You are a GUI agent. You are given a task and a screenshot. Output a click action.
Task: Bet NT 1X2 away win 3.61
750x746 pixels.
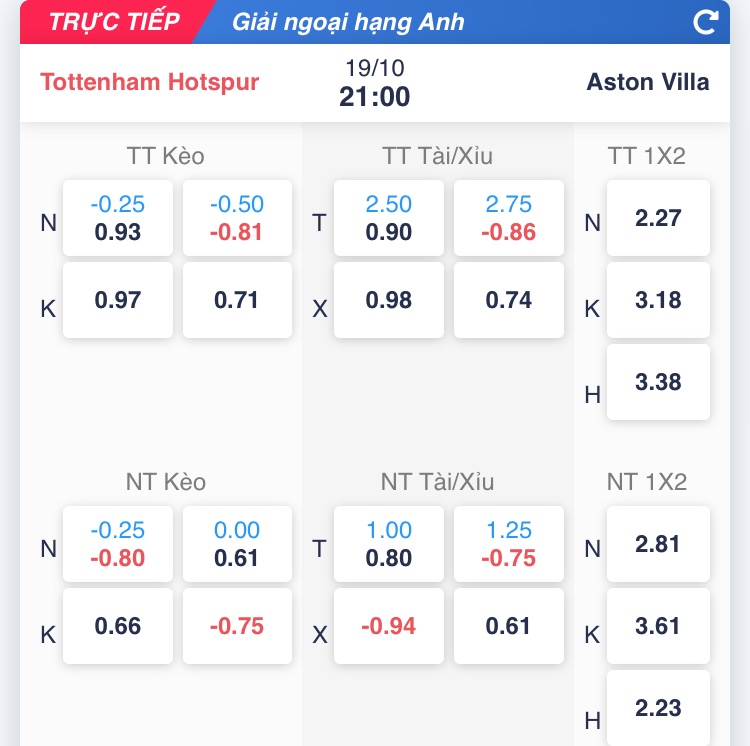click(657, 626)
